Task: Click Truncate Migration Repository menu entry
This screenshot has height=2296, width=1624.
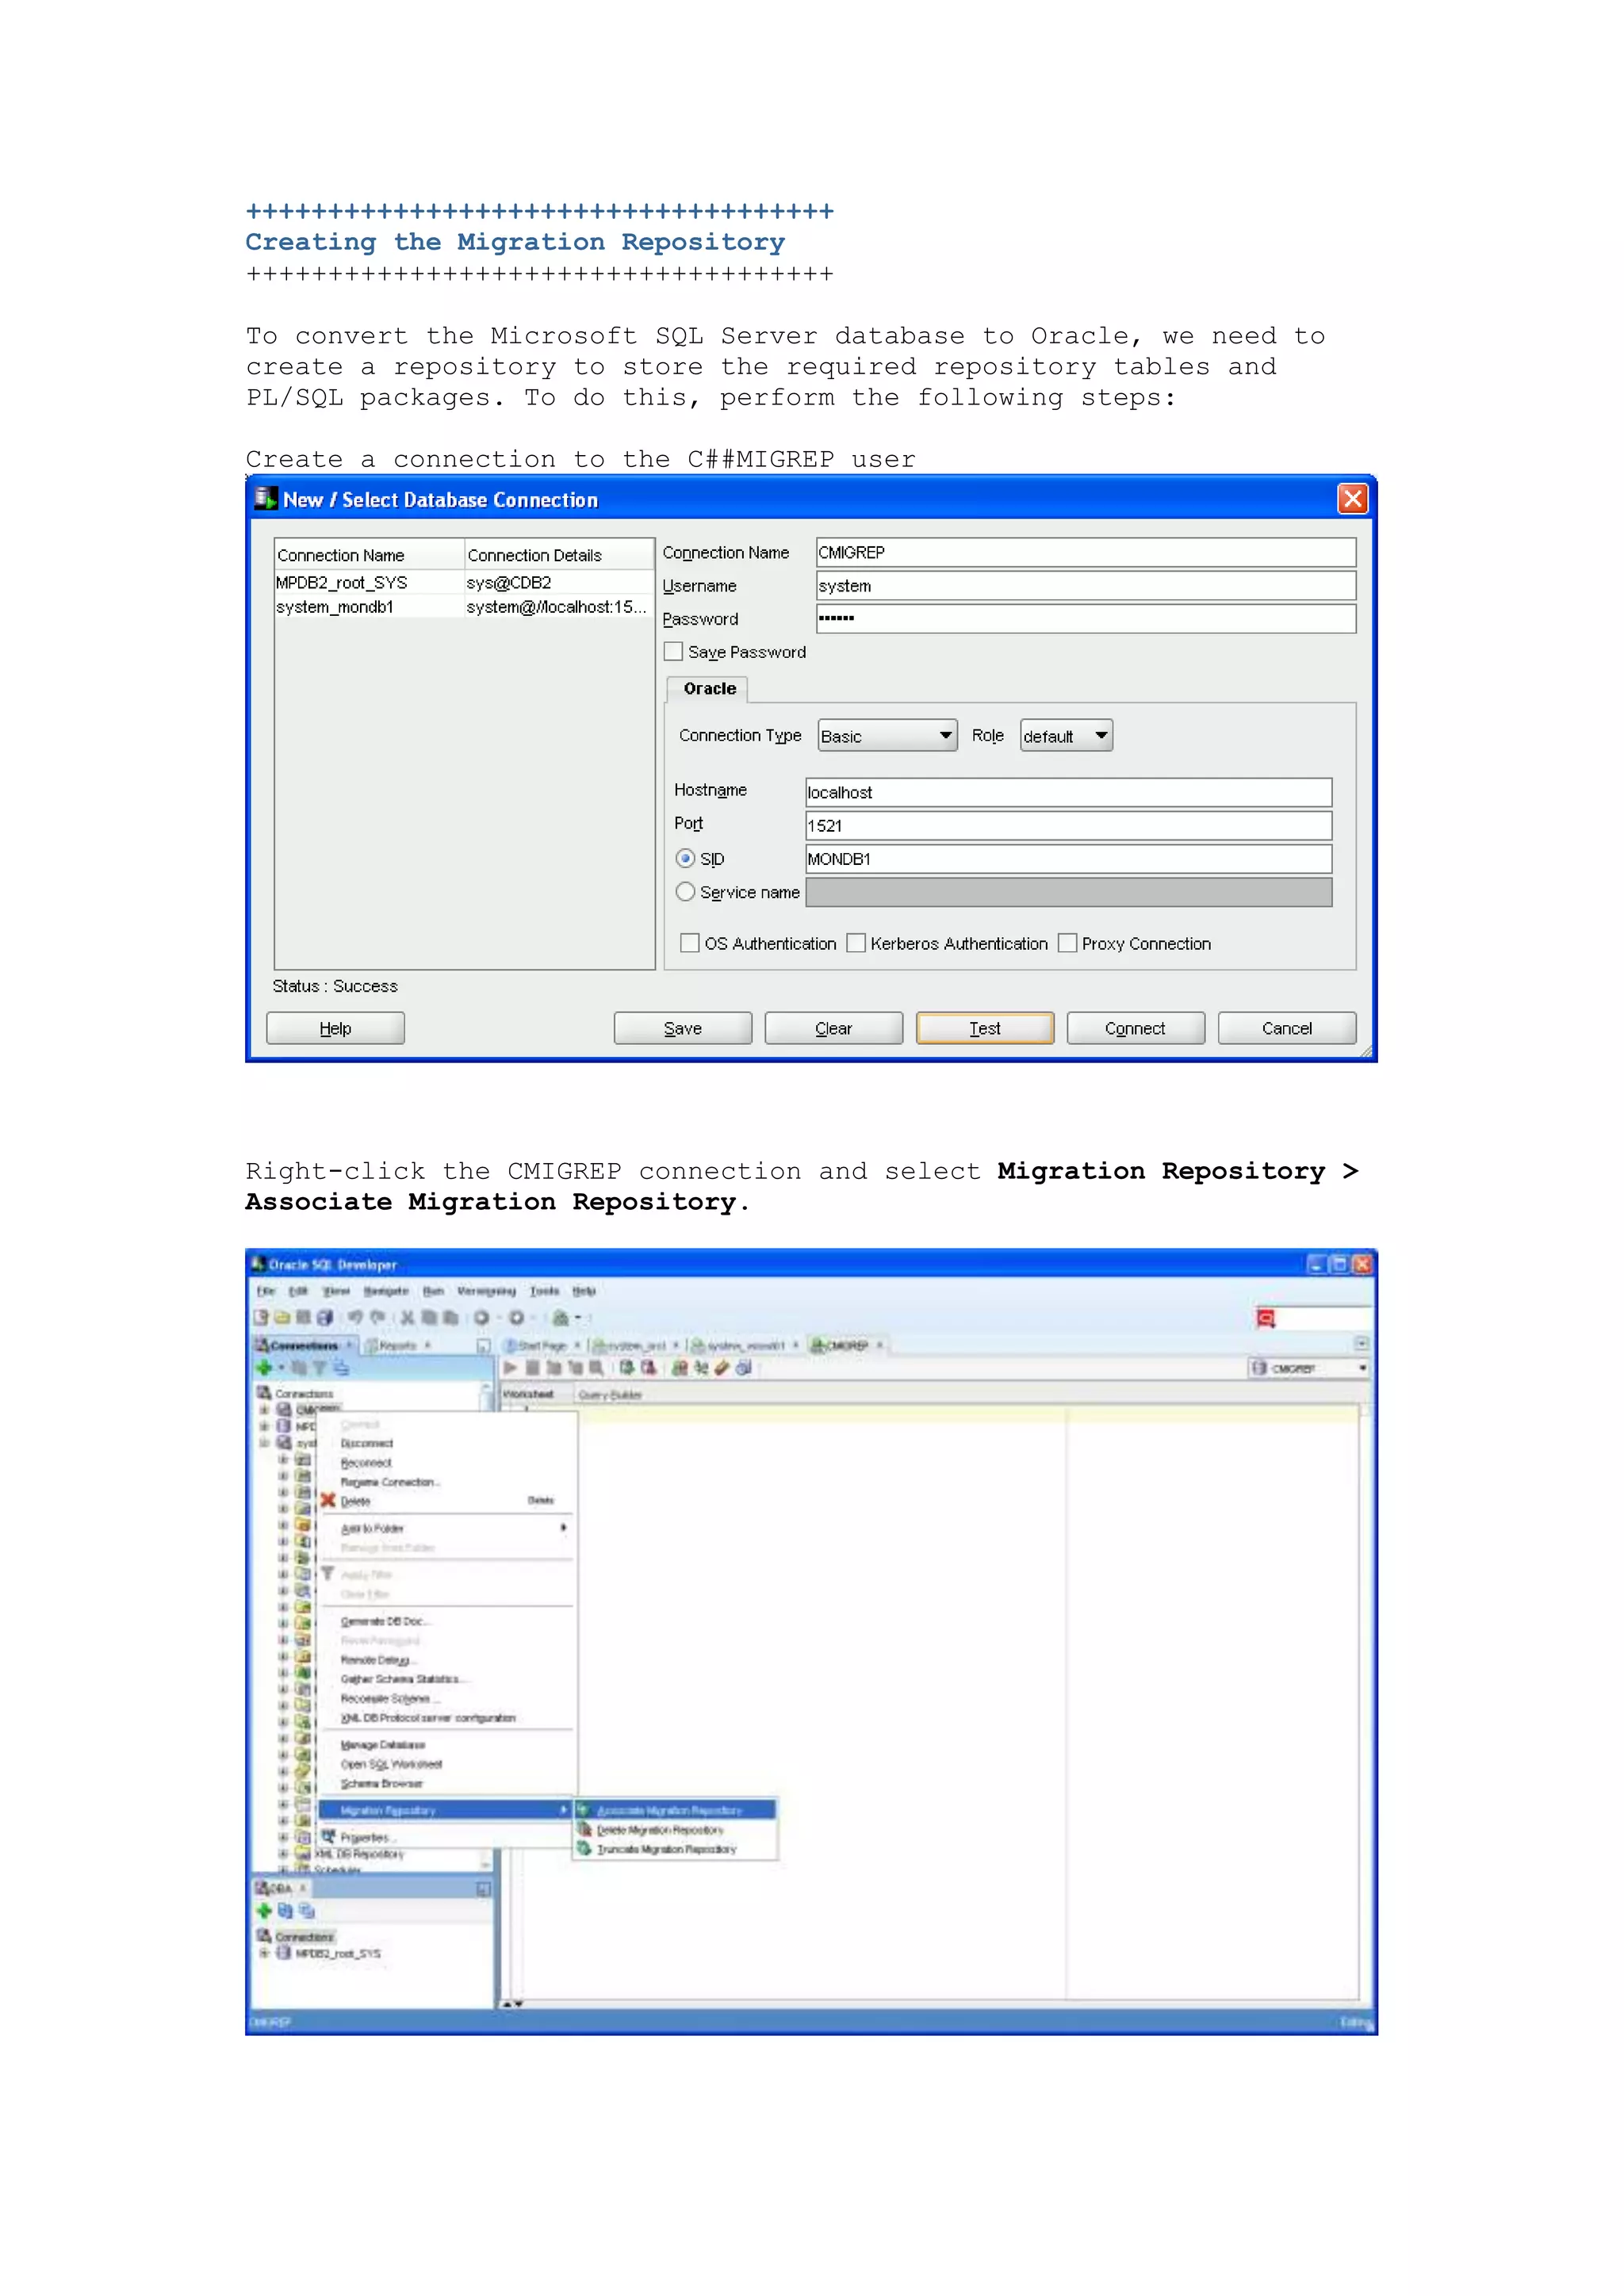Action: pyautogui.click(x=675, y=1849)
